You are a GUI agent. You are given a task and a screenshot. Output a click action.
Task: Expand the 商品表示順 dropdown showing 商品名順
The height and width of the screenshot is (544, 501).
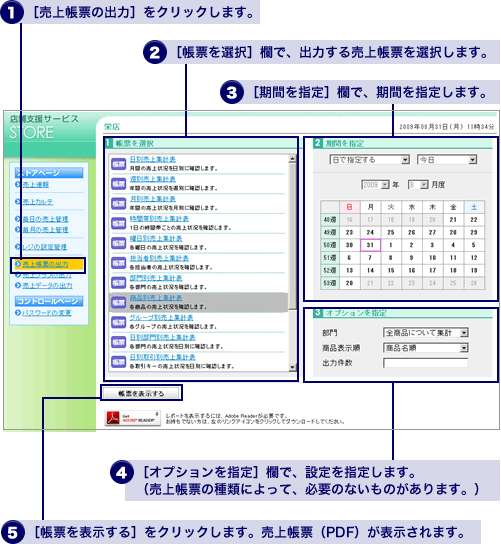point(426,348)
